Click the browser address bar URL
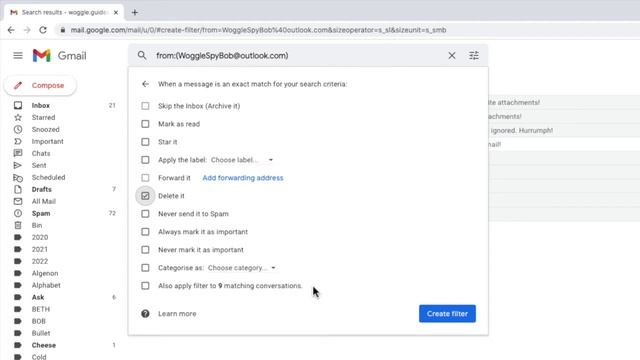 tap(258, 30)
